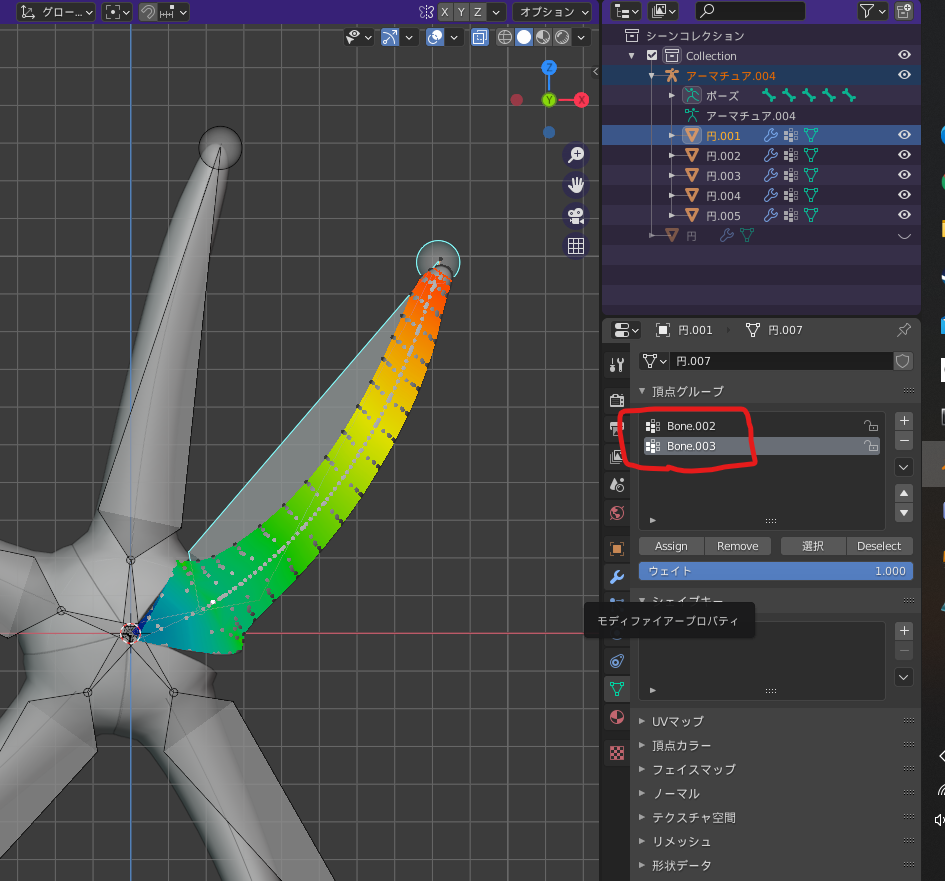
Task: Toggle Z-axis mirror button
Action: click(477, 11)
